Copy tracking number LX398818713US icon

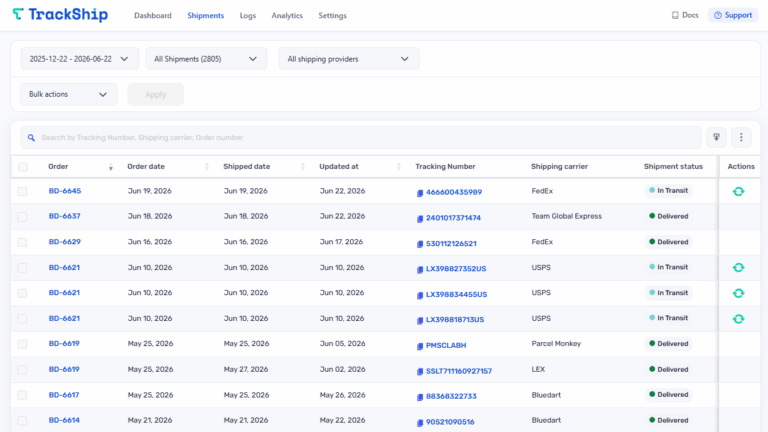(420, 320)
